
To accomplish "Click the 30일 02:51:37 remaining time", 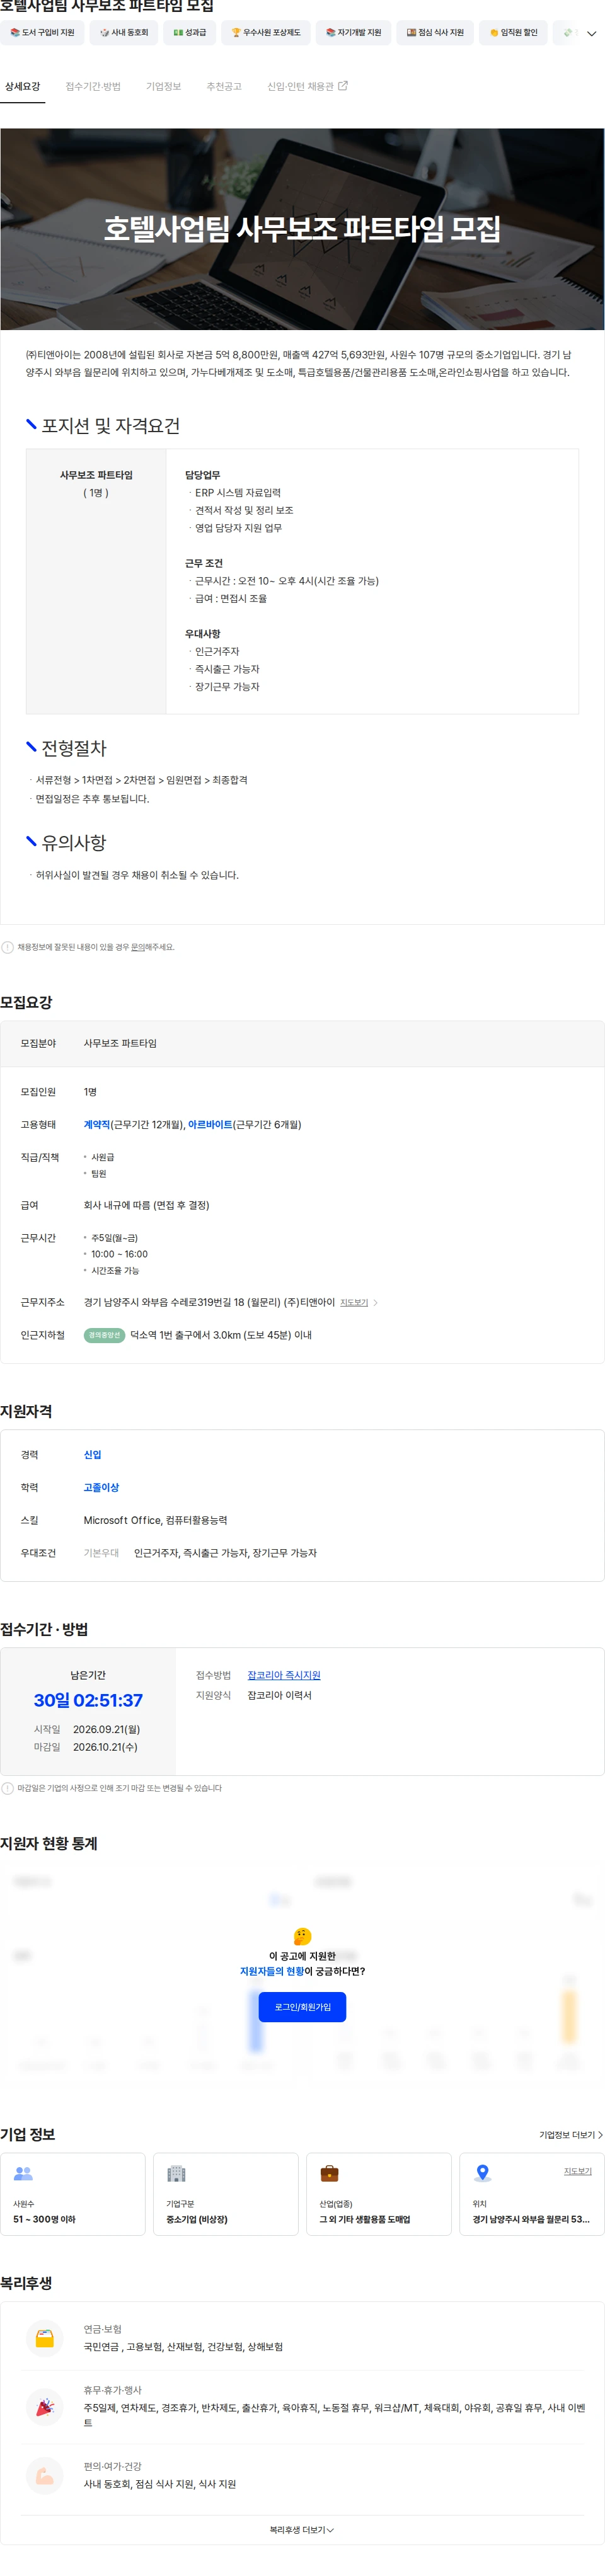I will [x=88, y=1700].
